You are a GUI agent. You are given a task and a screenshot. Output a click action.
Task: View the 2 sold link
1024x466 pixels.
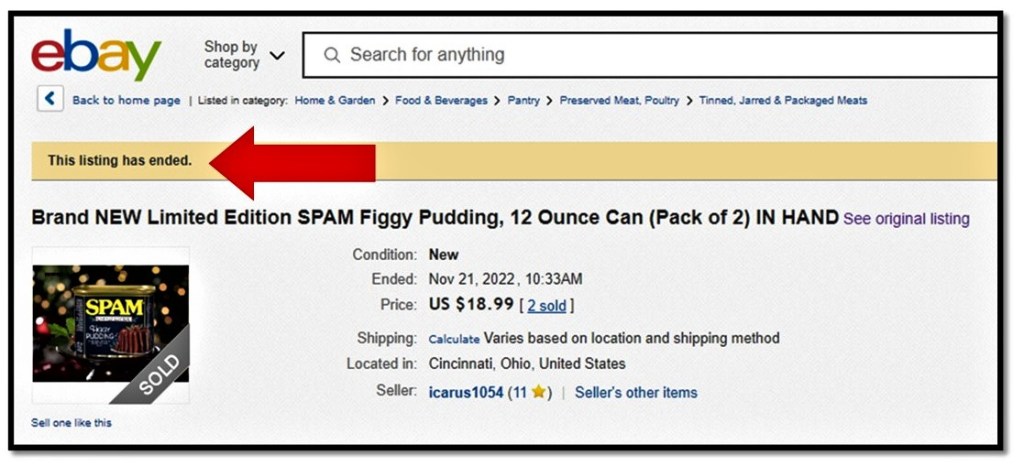547,305
